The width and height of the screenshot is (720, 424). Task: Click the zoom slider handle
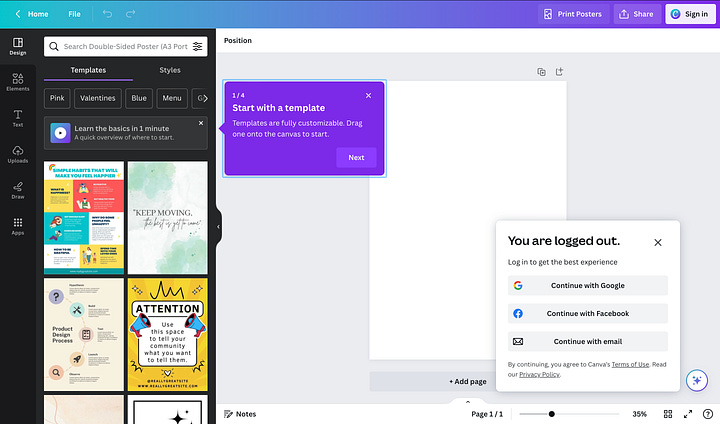coord(551,414)
